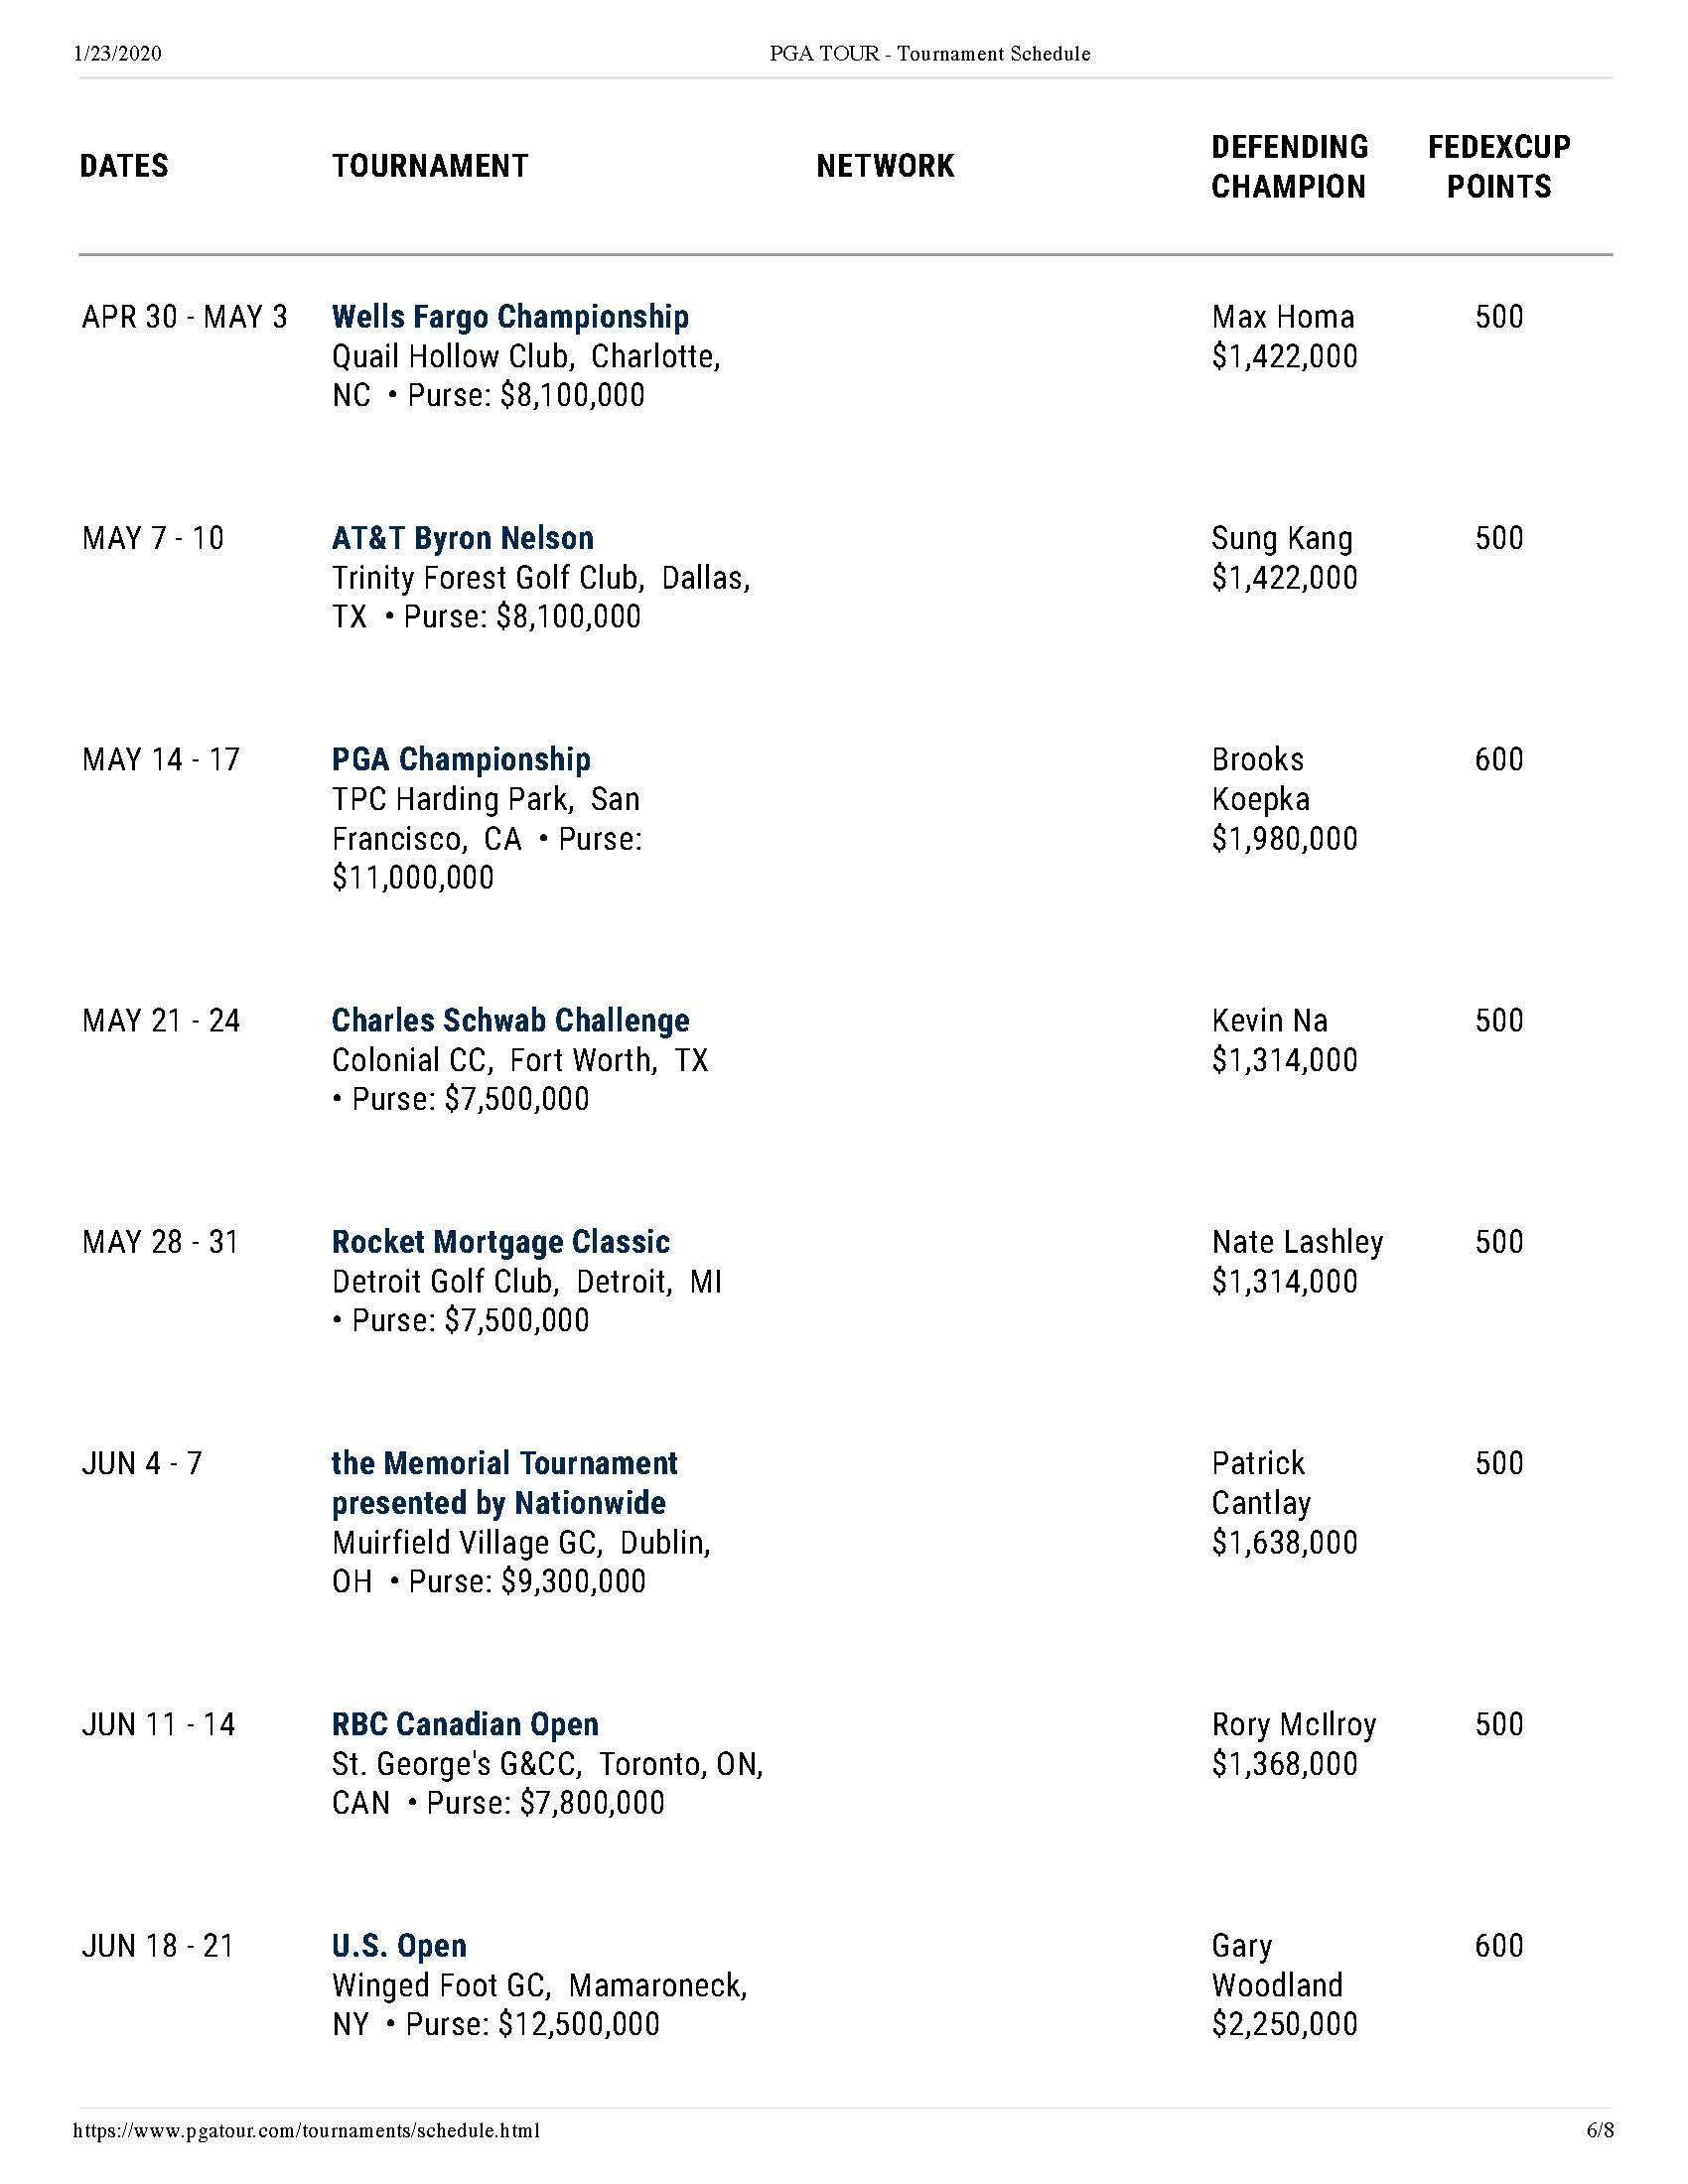The height and width of the screenshot is (2184, 1688).
Task: Open the Rocket Mortgage Classic link
Action: point(500,1242)
